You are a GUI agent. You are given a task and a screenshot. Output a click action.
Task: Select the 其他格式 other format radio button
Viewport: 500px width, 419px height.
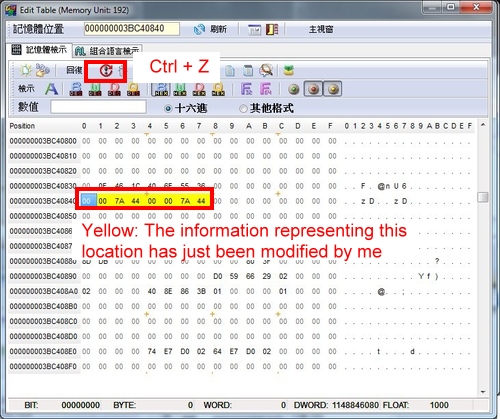[x=244, y=109]
